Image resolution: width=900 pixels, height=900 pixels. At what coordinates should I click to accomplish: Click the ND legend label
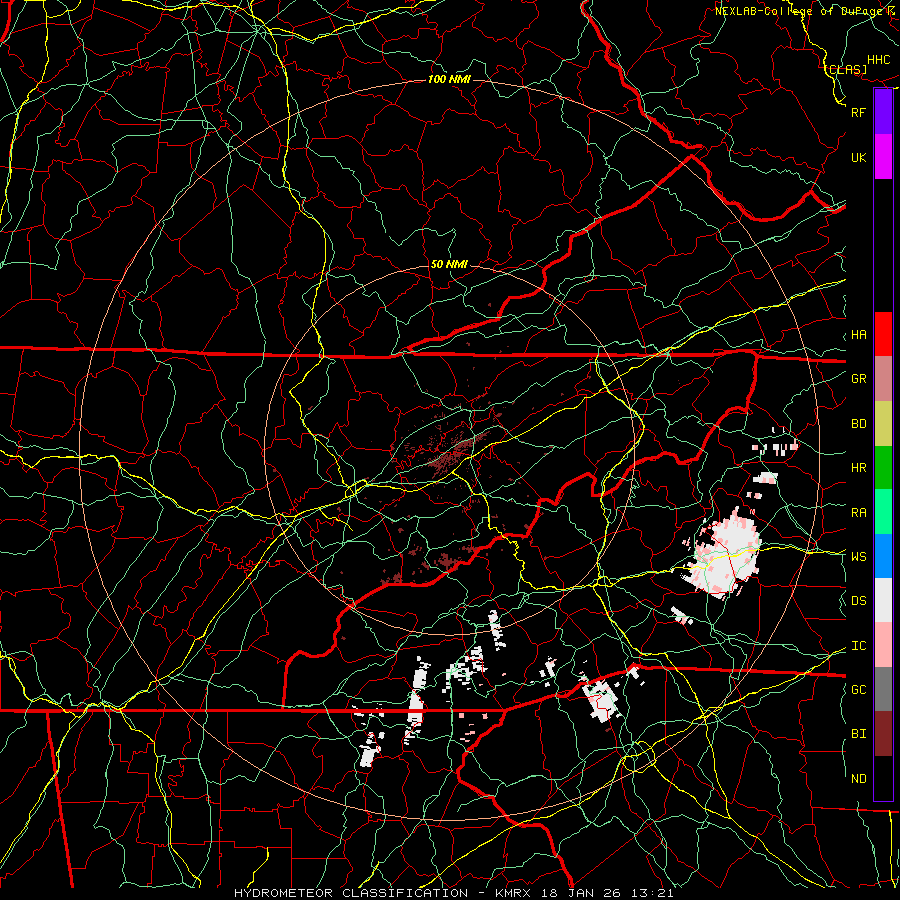pos(858,779)
